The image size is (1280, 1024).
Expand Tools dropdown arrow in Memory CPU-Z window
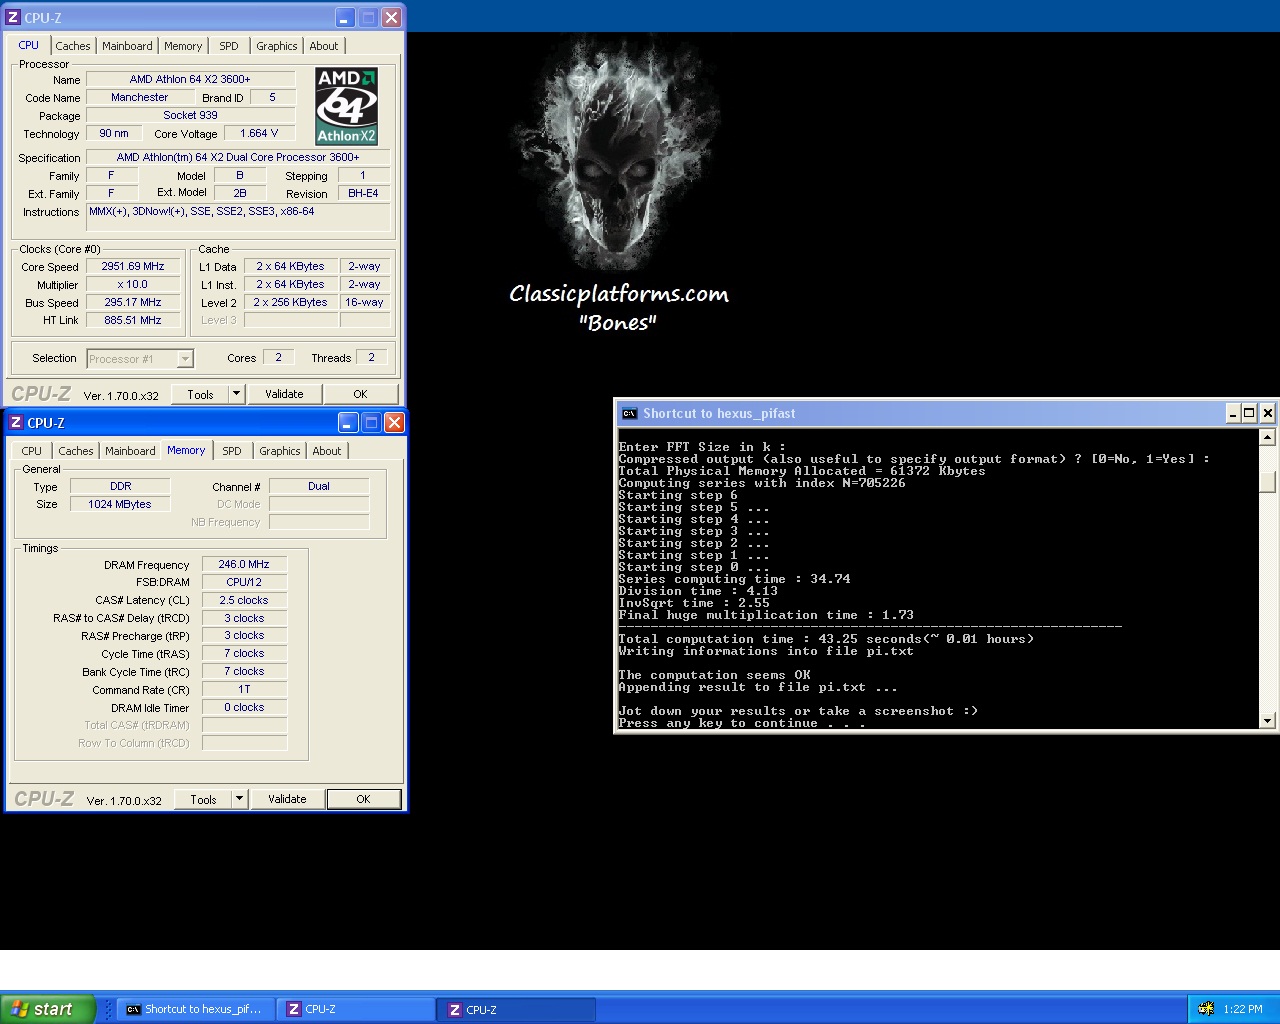(x=240, y=799)
